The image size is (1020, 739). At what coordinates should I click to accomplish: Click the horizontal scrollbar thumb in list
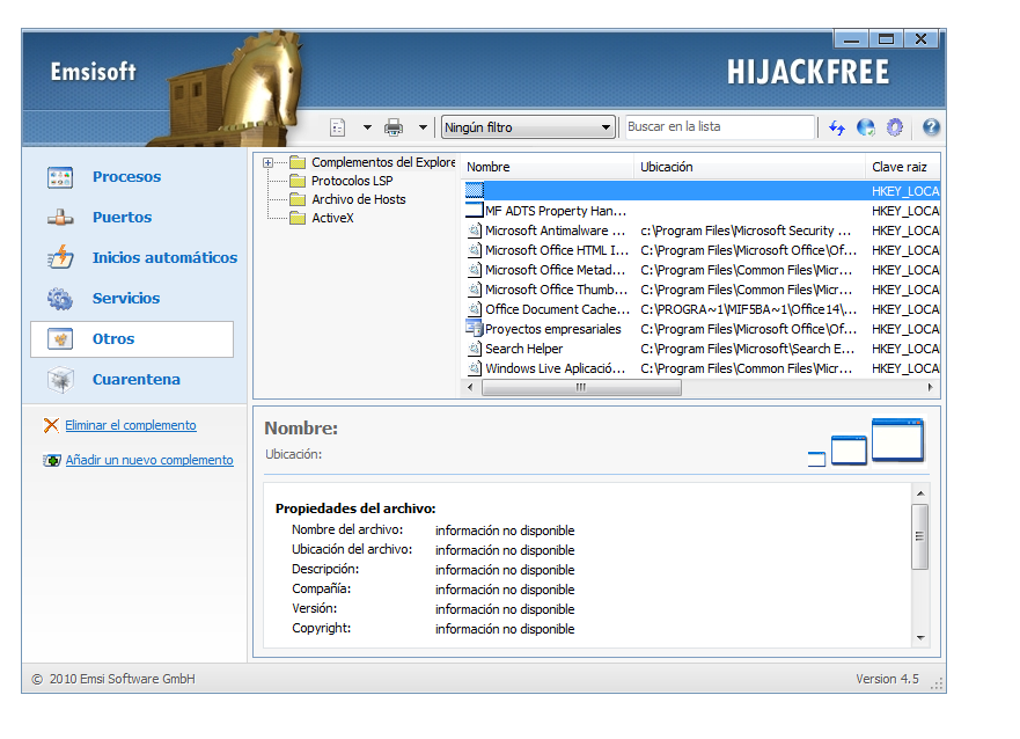tap(582, 388)
